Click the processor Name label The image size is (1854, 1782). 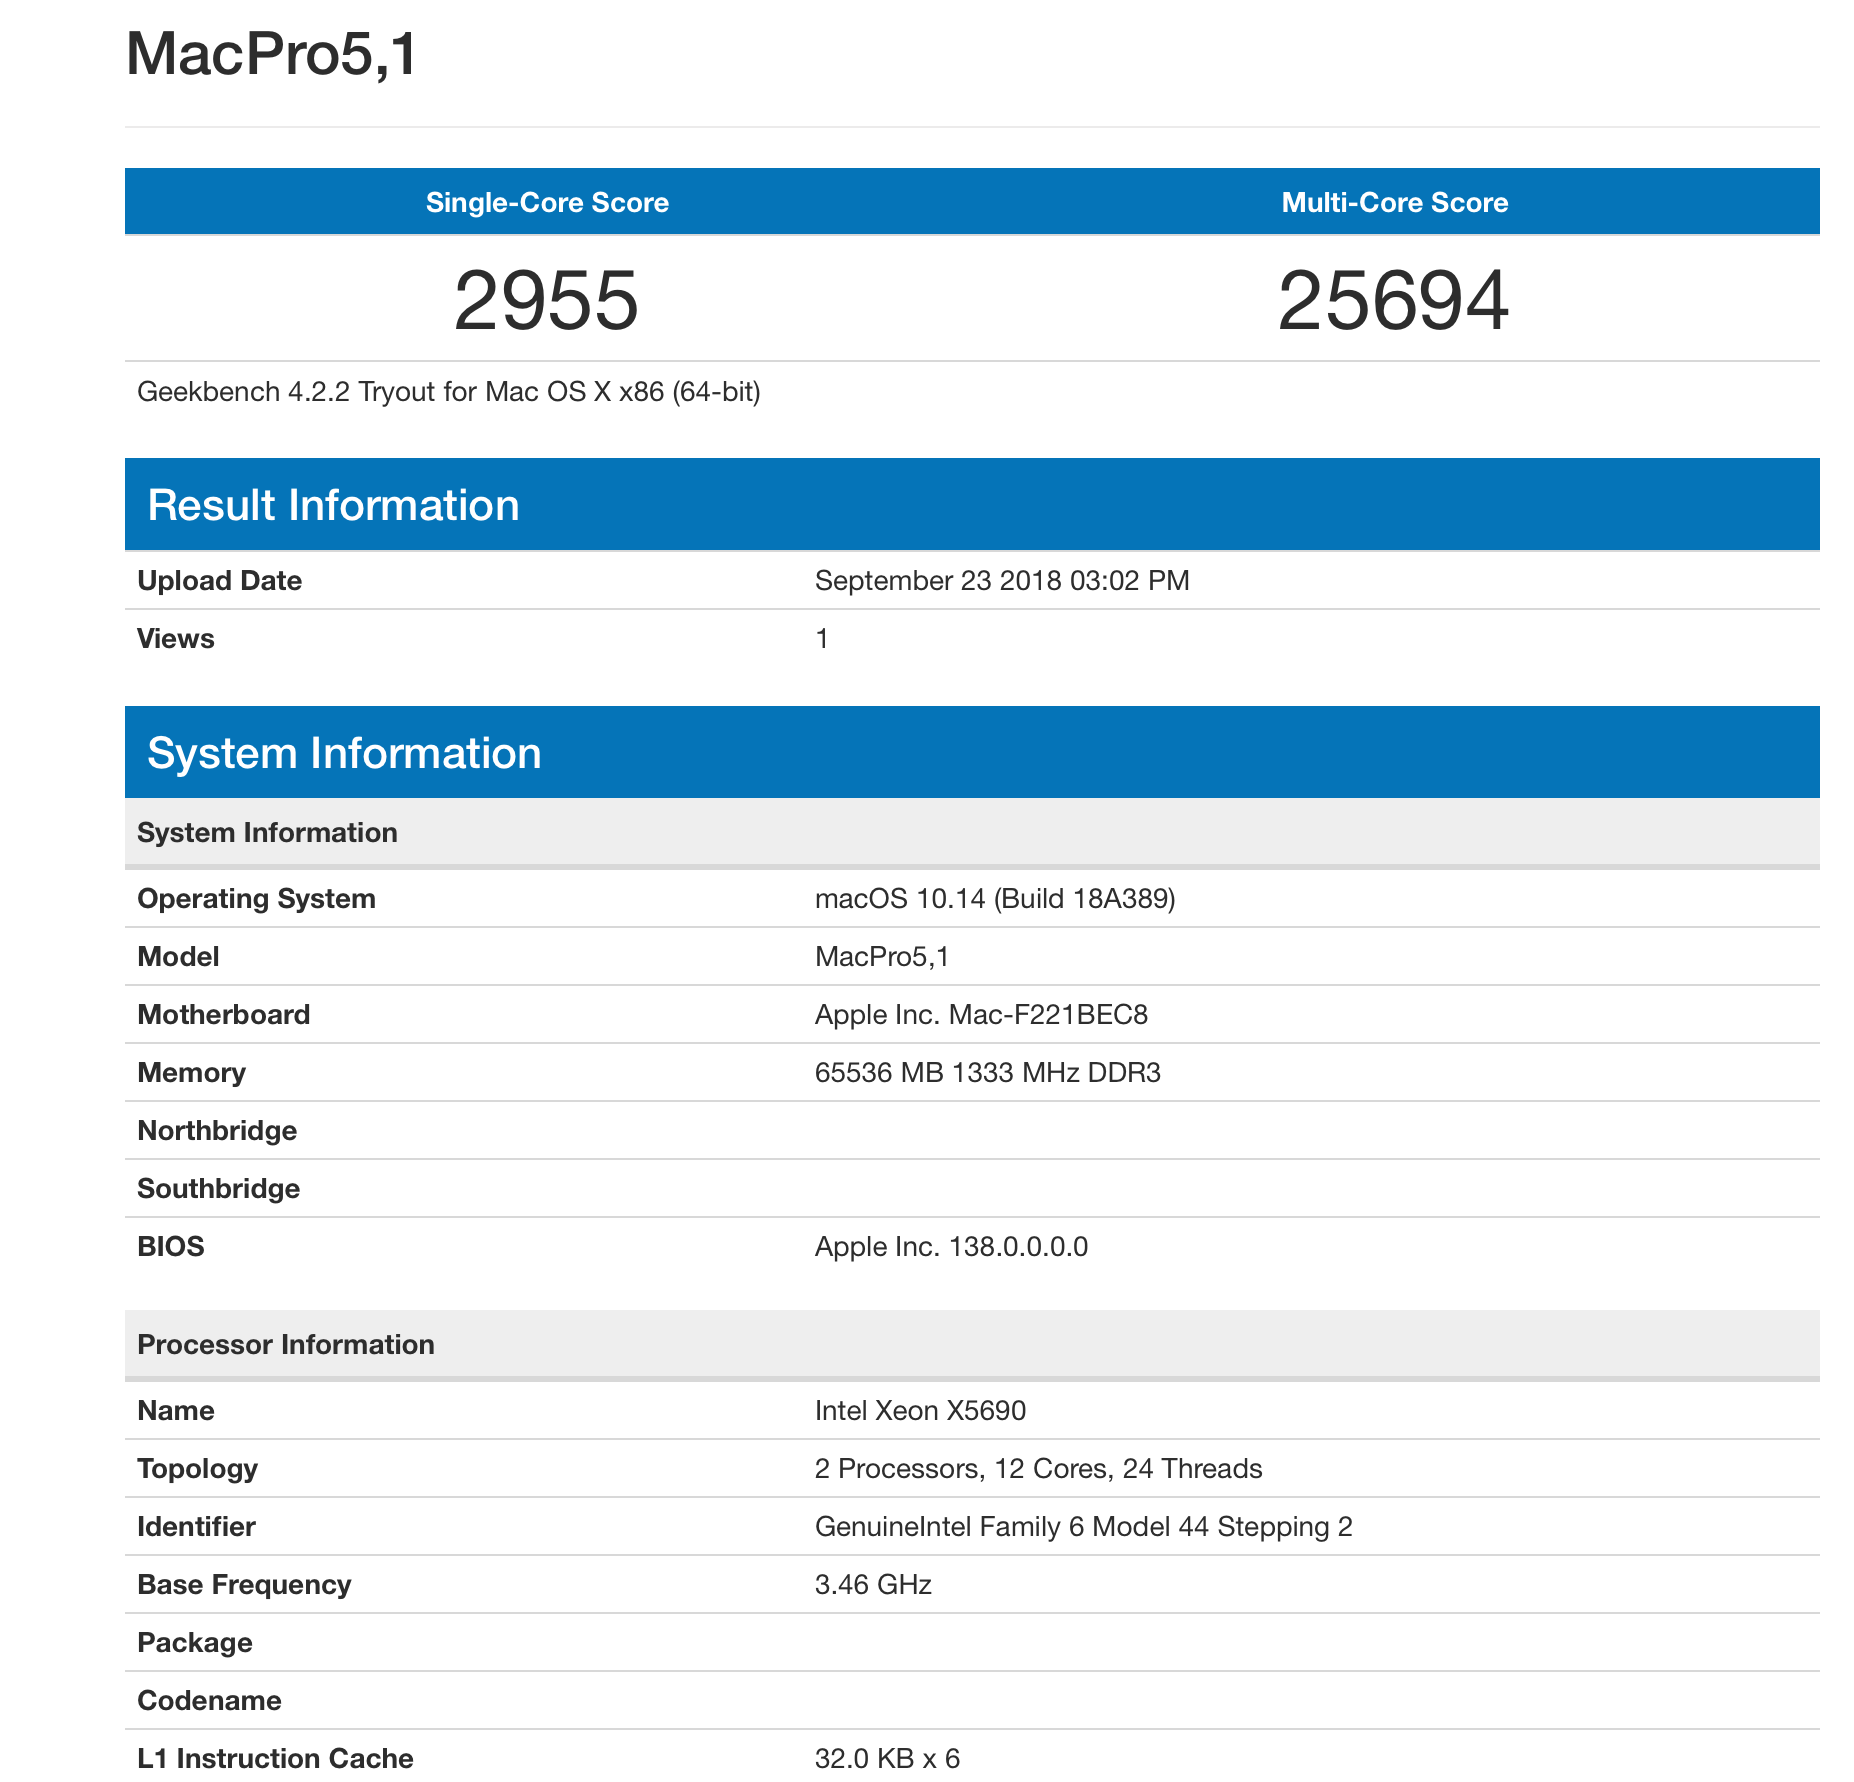point(176,1411)
